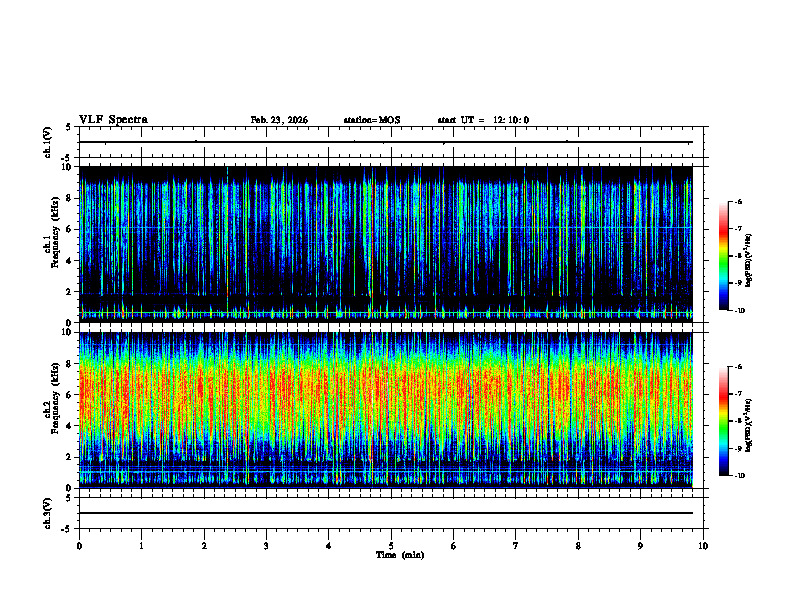792x612 pixels.
Task: Click the -6 label on ch.1 color bar
Action: pyautogui.click(x=738, y=202)
